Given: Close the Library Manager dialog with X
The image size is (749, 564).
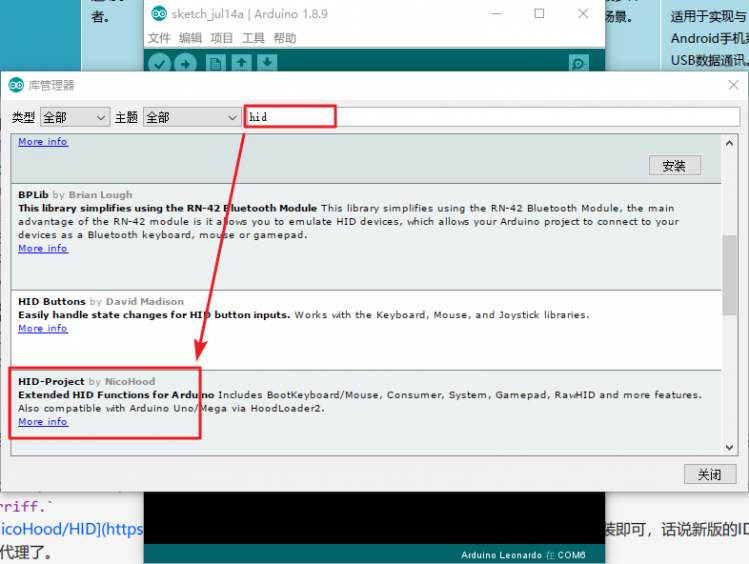Looking at the screenshot, I should coord(734,85).
